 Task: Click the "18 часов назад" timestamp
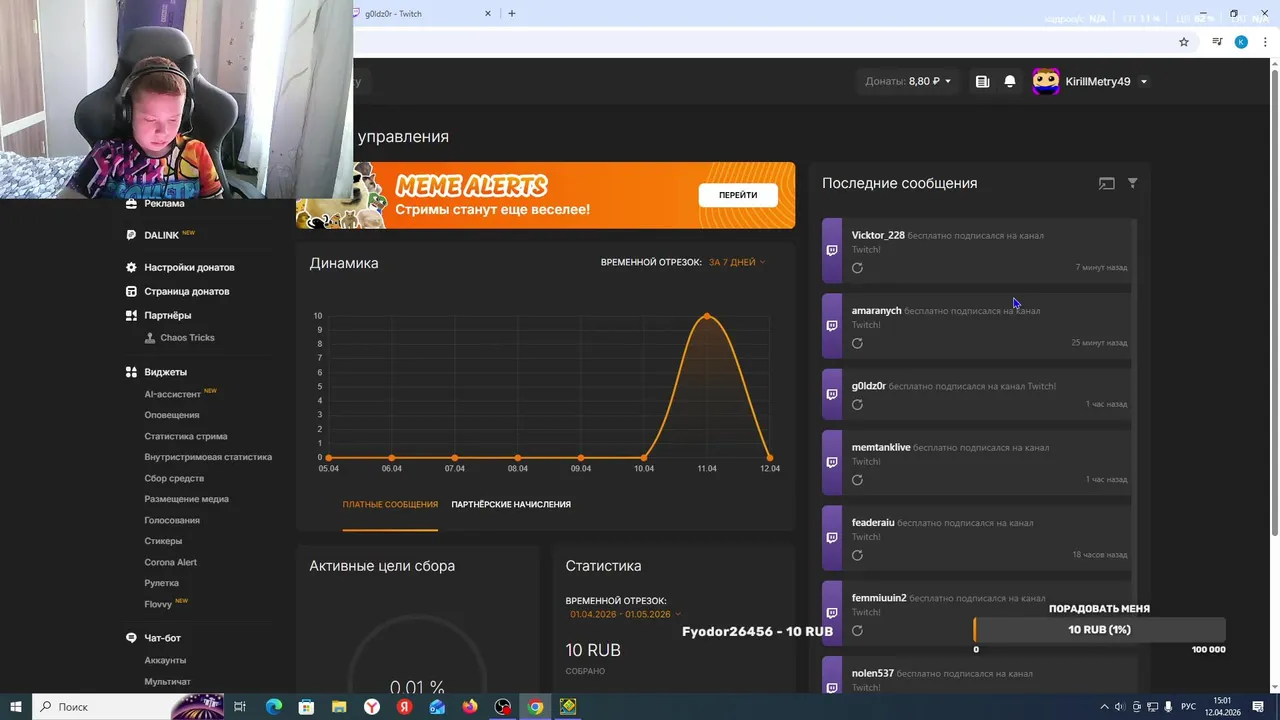coord(1100,555)
